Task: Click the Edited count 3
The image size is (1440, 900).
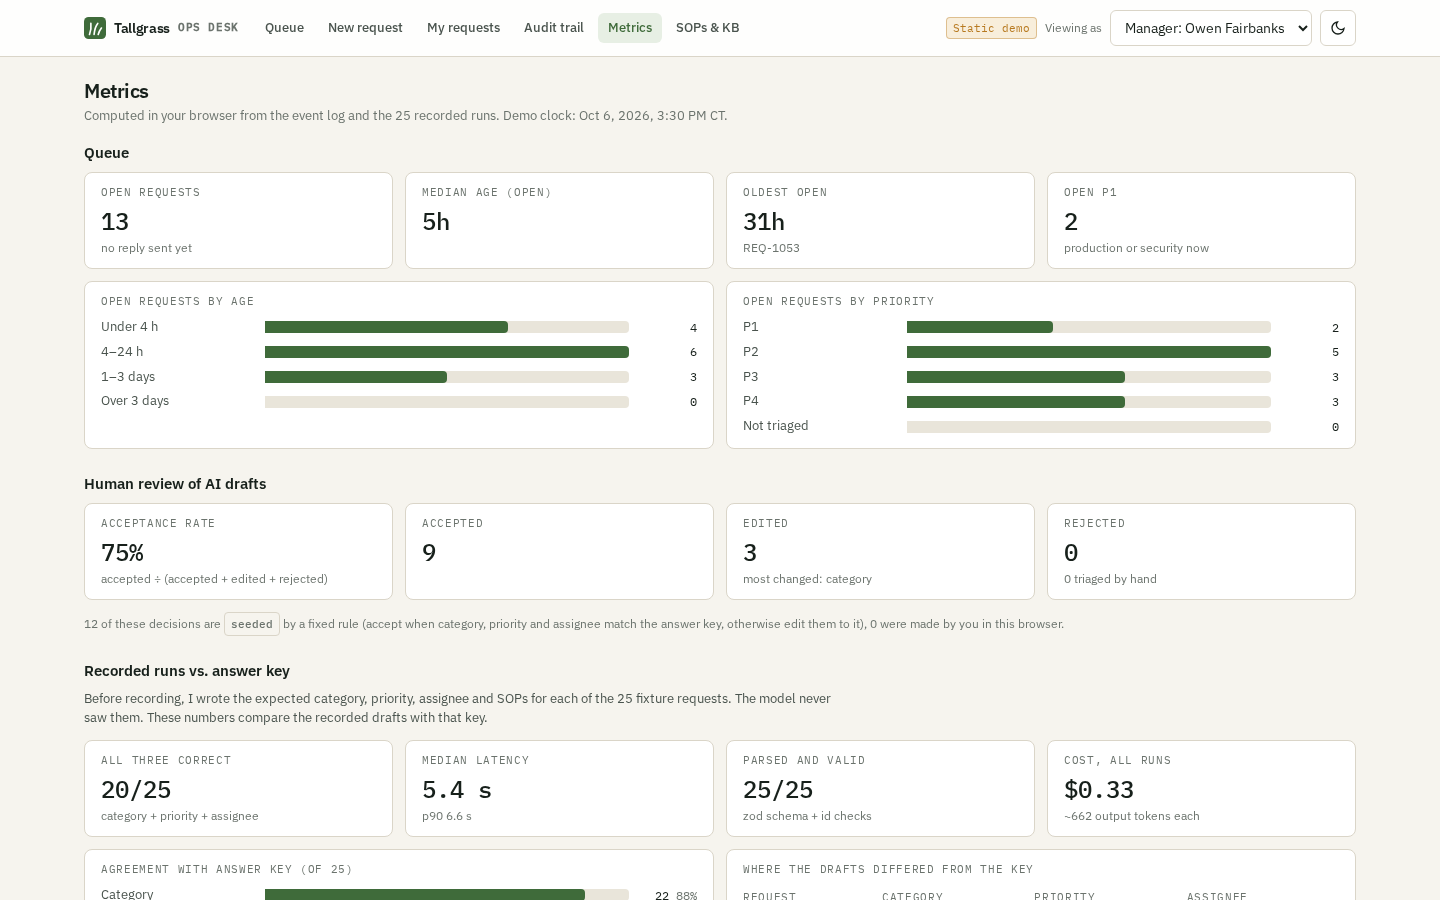Action: pyautogui.click(x=750, y=553)
